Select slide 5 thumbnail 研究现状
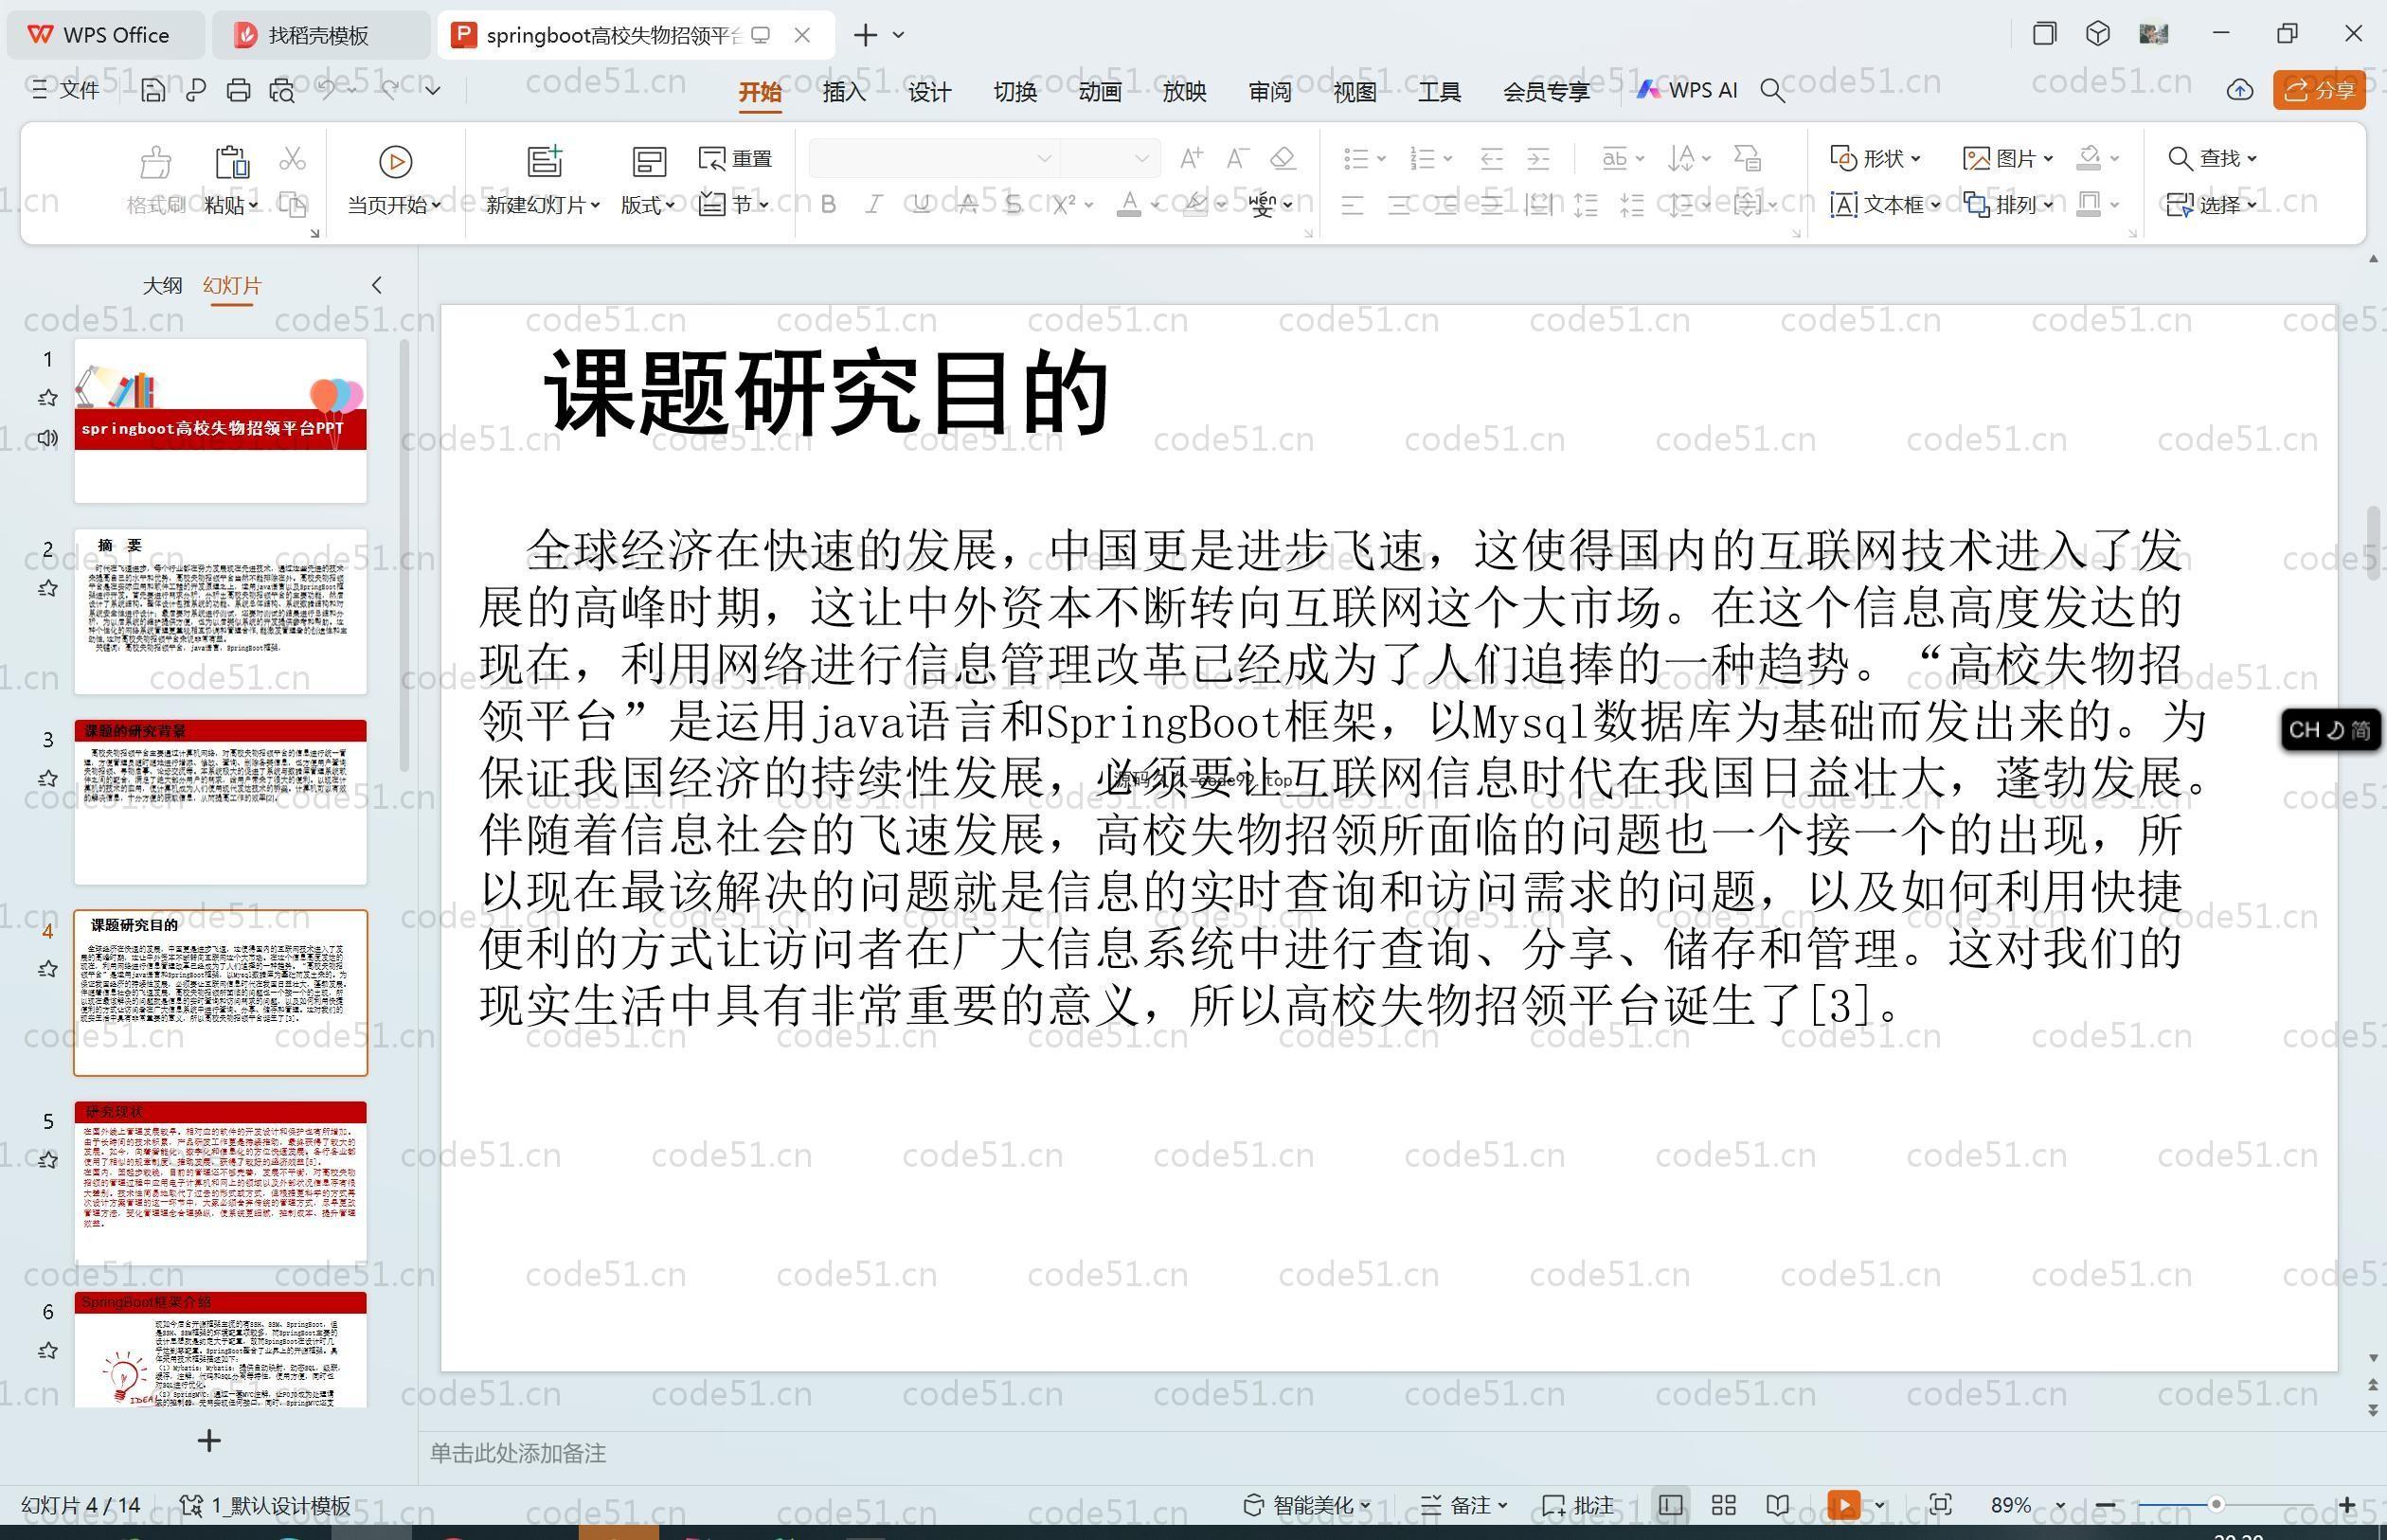2387x1540 pixels. click(220, 1183)
